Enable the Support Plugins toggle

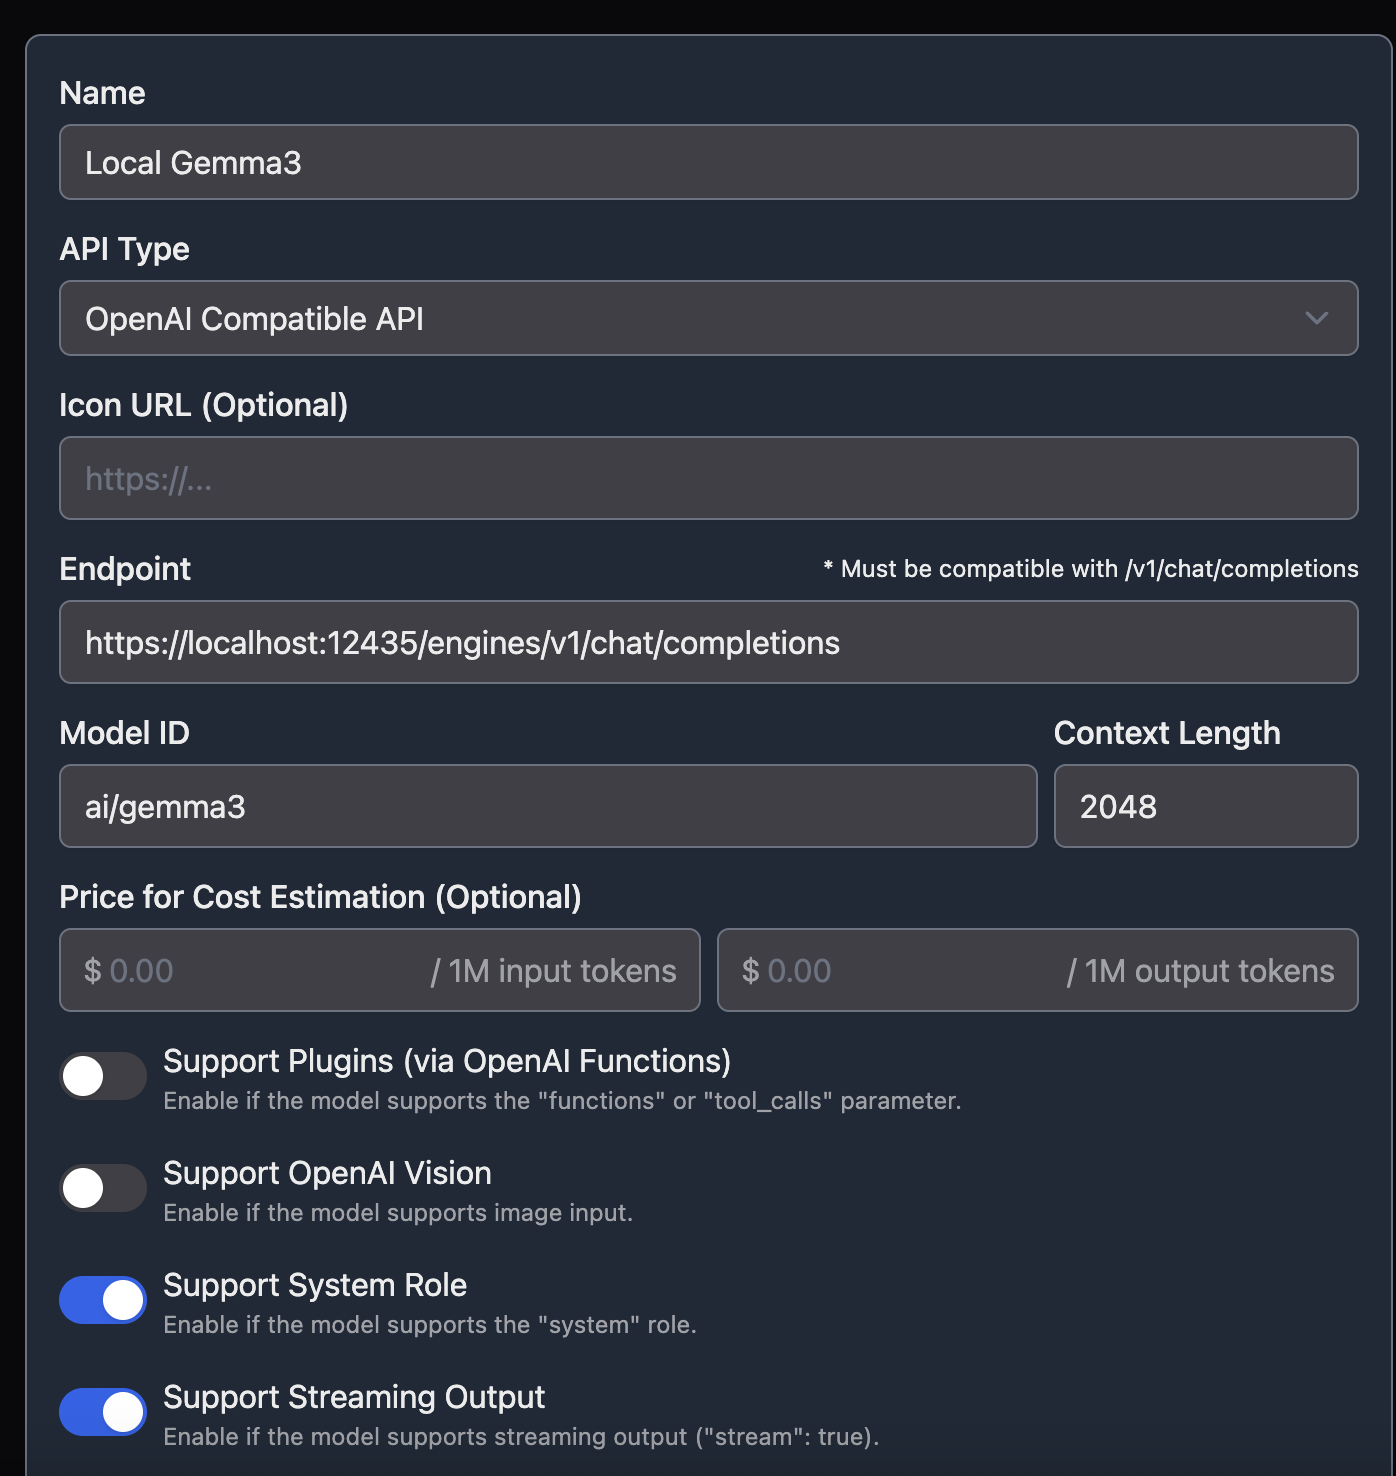click(x=103, y=1076)
